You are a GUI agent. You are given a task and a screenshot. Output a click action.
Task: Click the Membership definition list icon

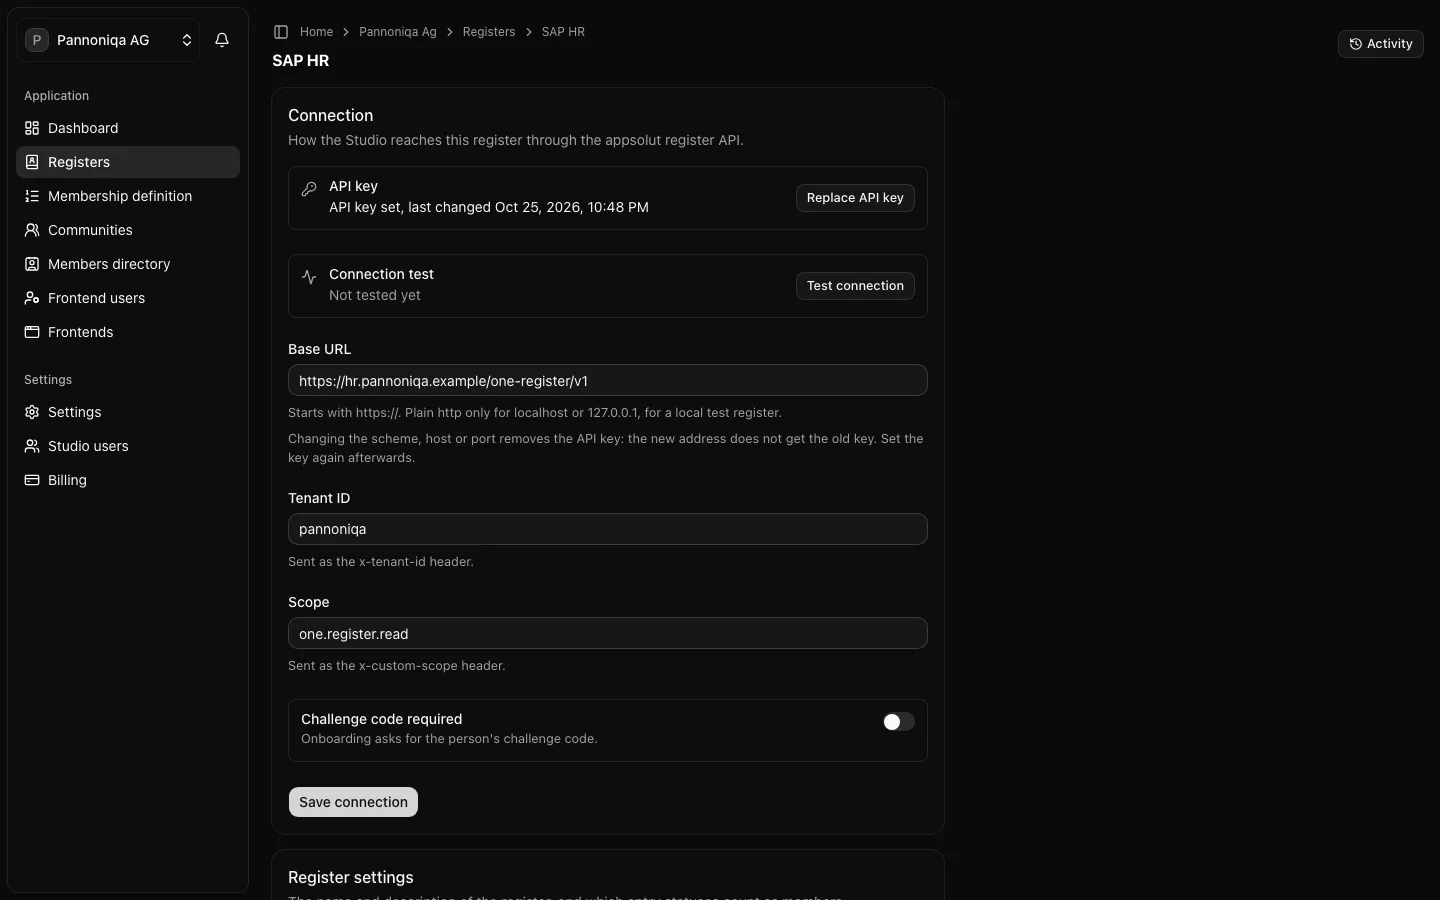point(32,196)
